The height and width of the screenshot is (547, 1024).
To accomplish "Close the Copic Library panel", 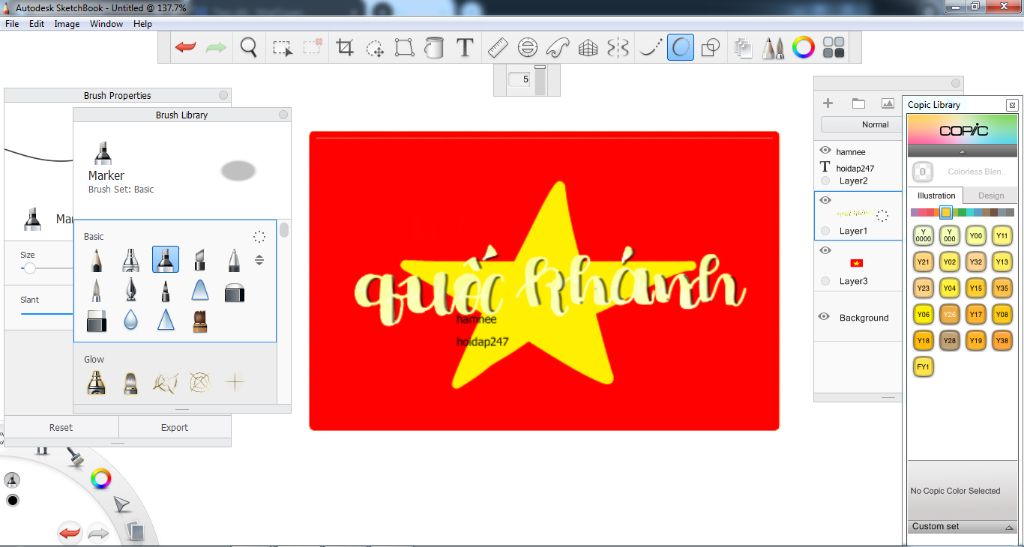I will (1012, 104).
